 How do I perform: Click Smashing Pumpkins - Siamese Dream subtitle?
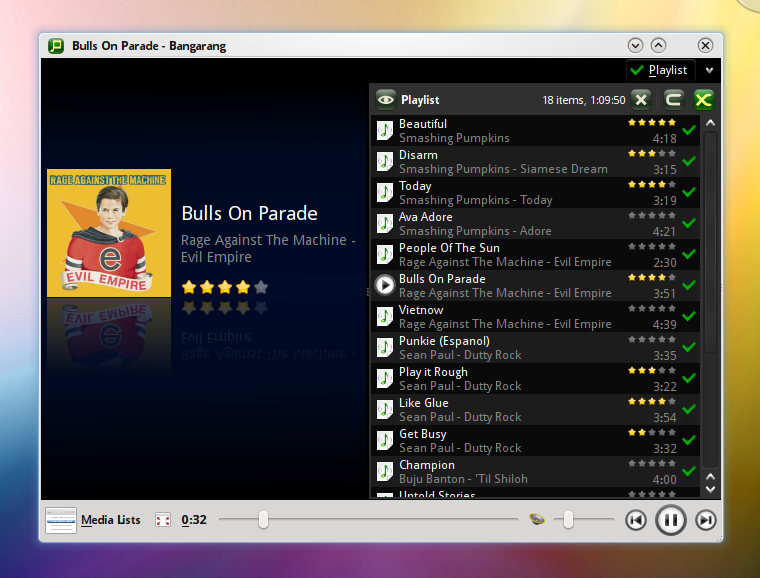tap(503, 169)
